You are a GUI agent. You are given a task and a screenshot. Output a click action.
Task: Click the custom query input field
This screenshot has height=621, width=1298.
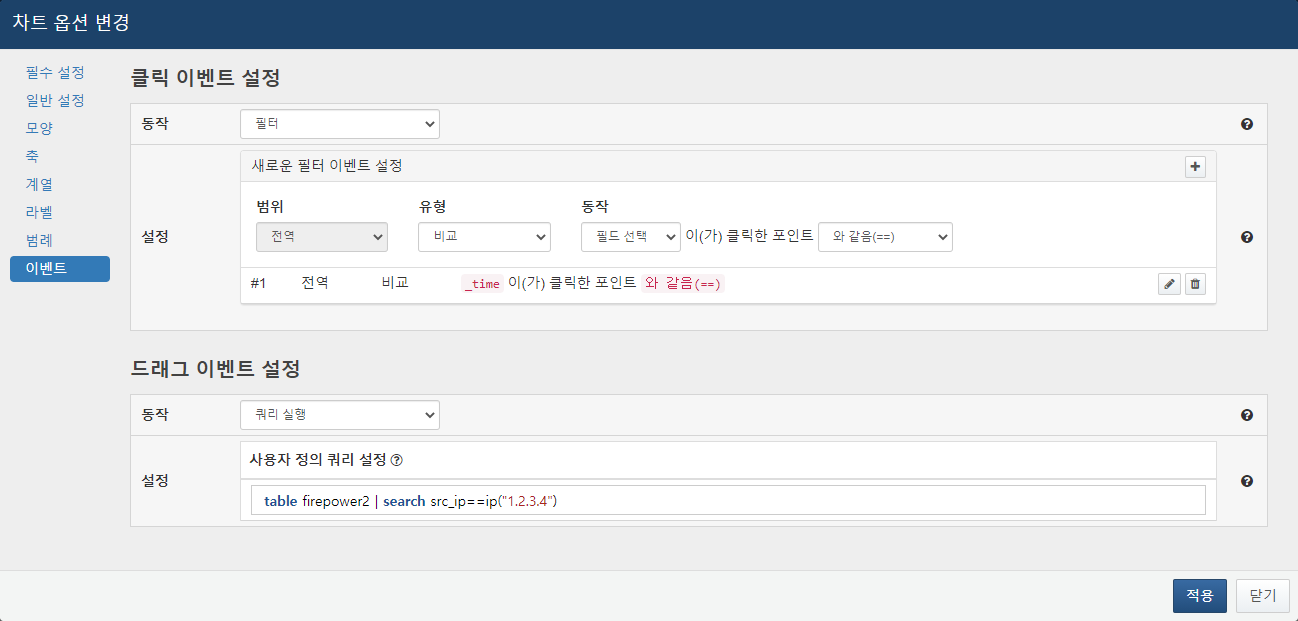728,501
